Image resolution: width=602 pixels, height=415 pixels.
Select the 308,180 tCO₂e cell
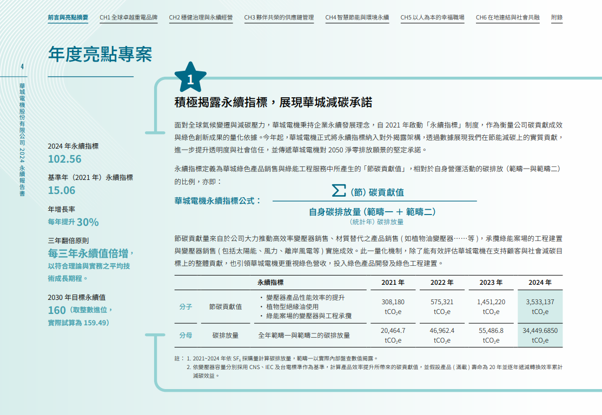coord(393,307)
